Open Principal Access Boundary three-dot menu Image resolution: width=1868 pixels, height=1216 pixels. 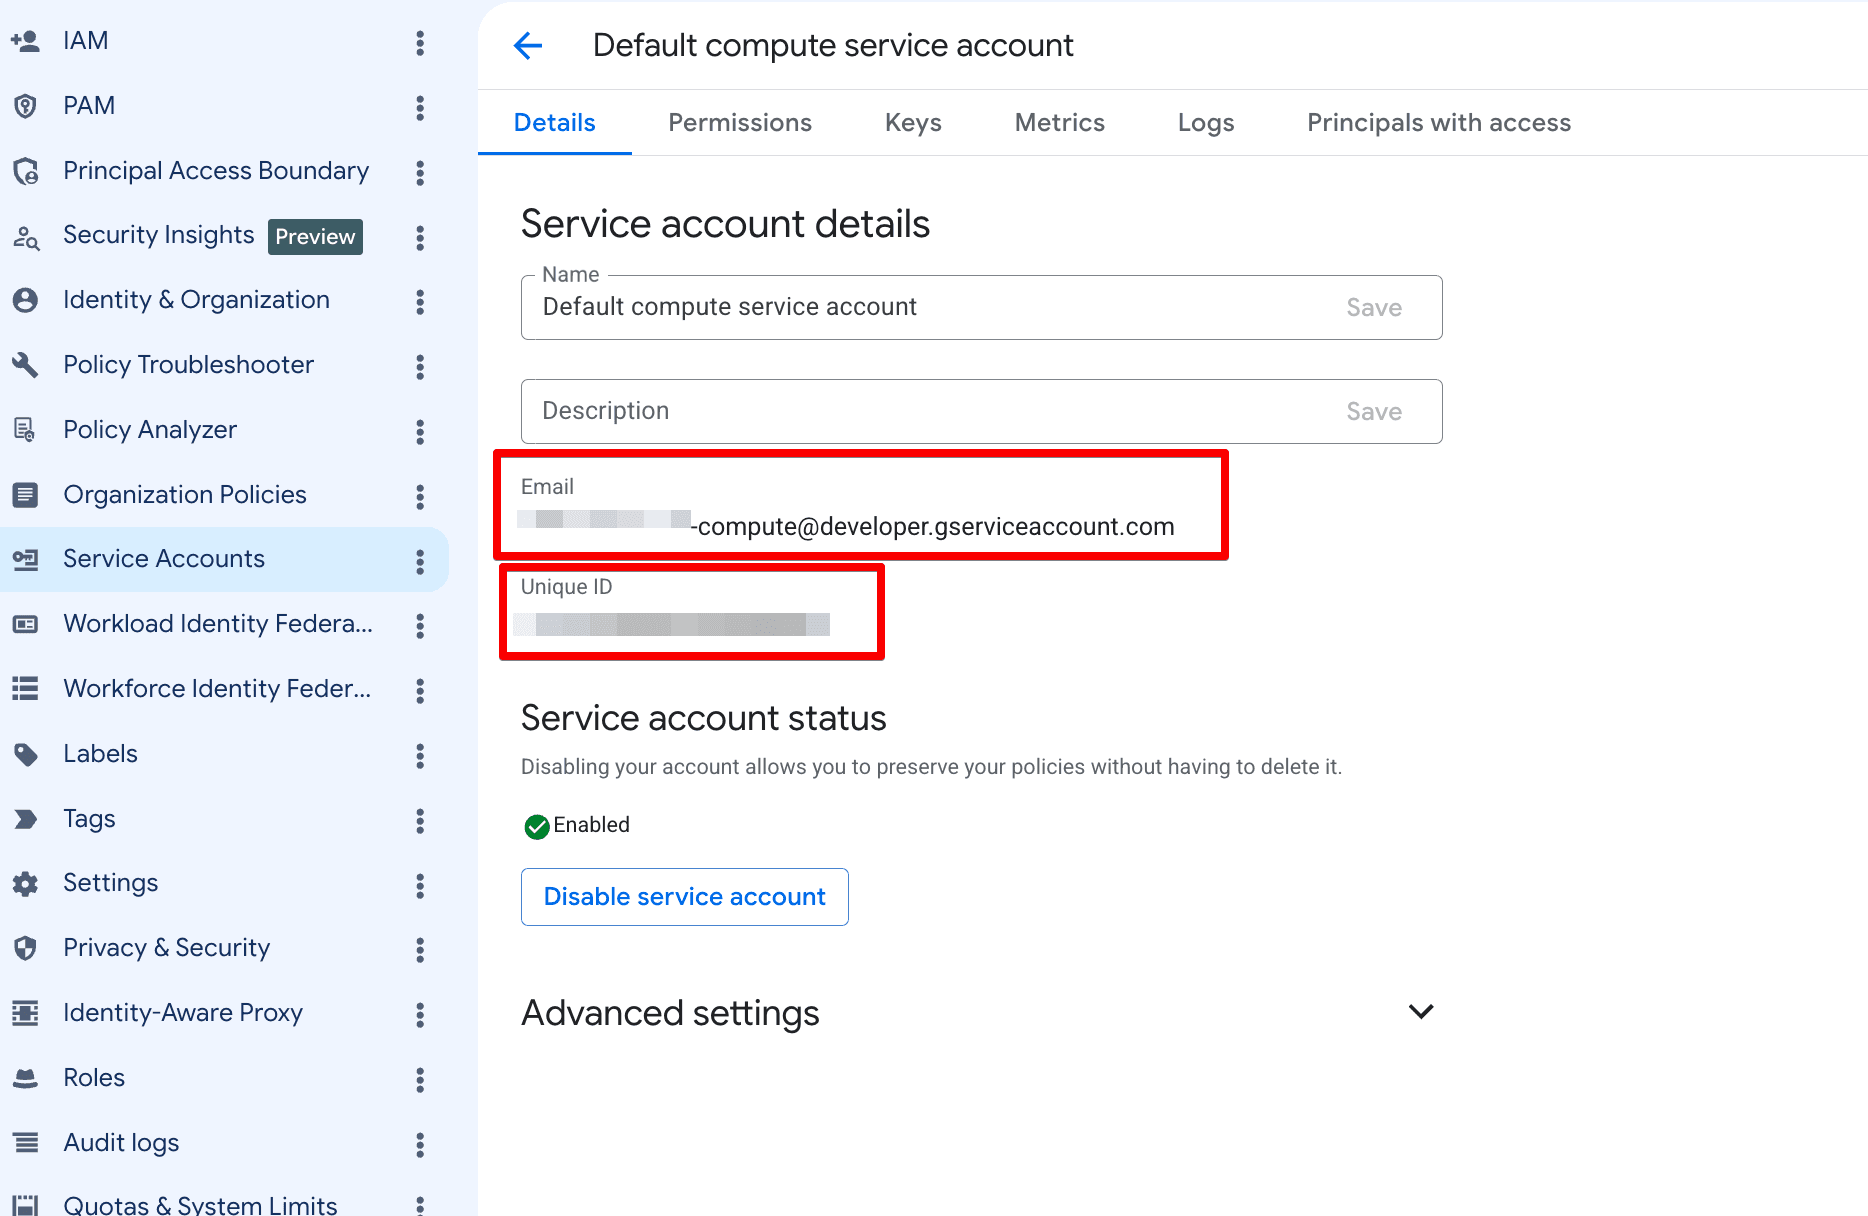point(420,173)
